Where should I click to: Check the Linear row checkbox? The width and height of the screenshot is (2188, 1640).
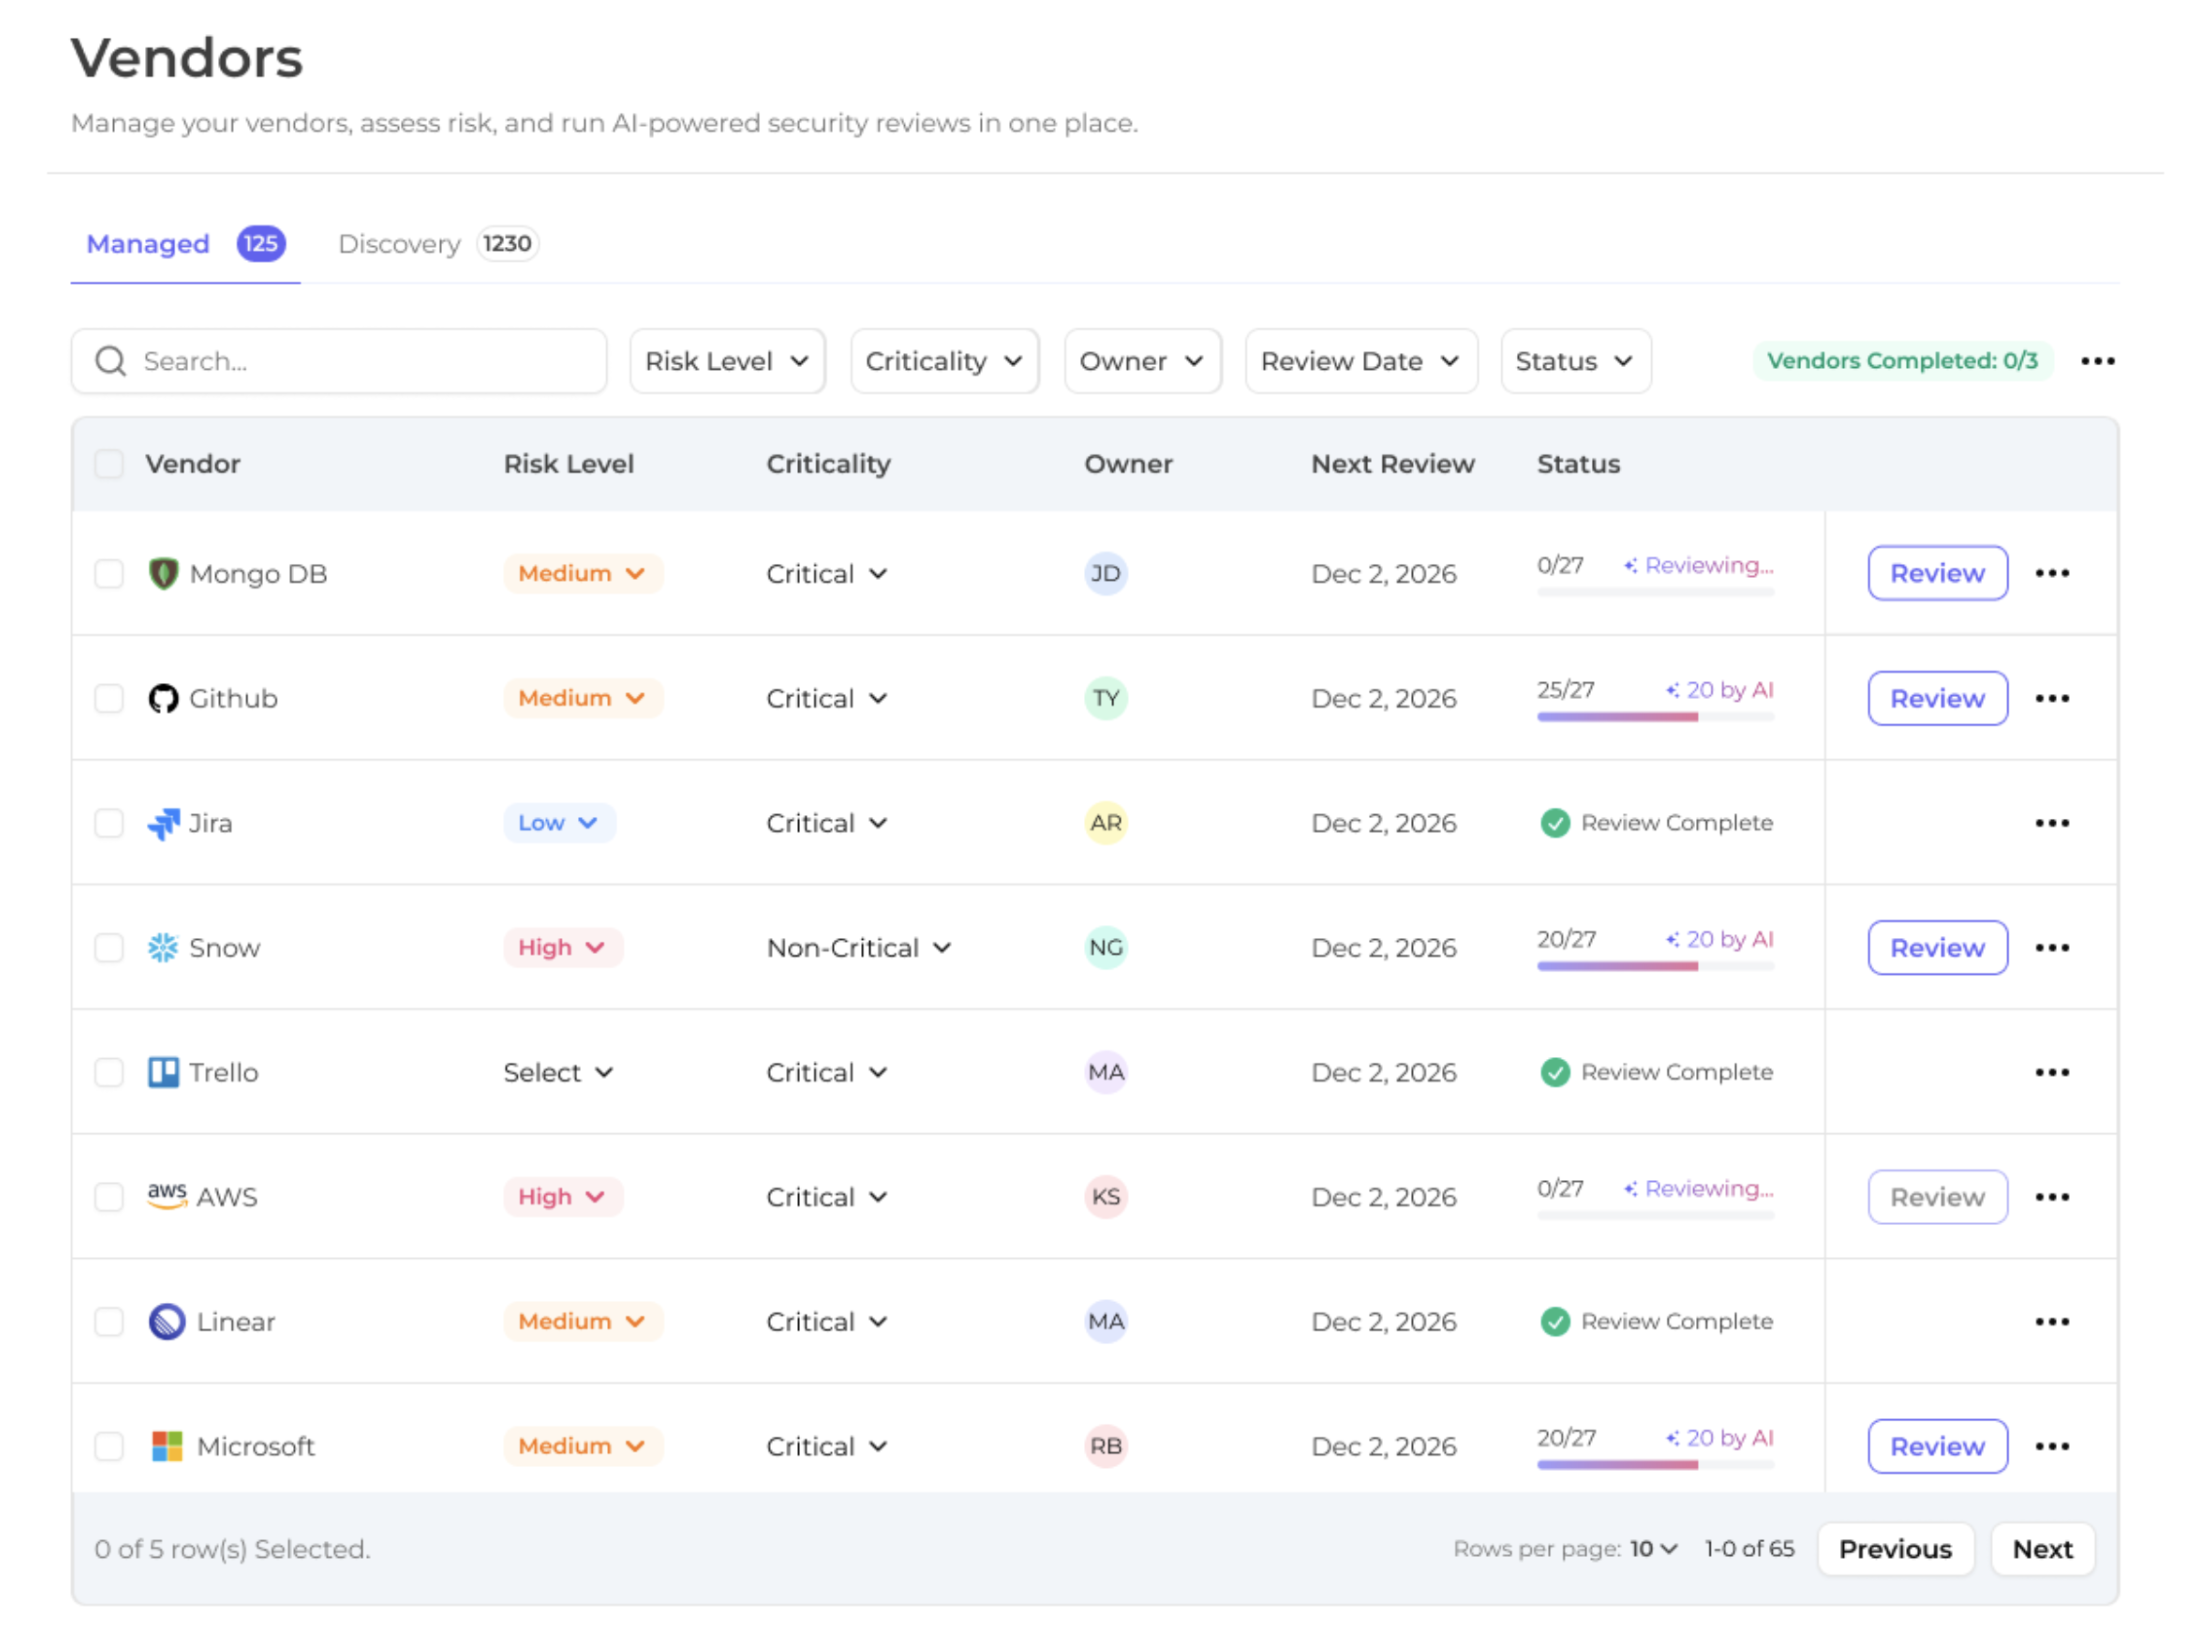click(109, 1321)
